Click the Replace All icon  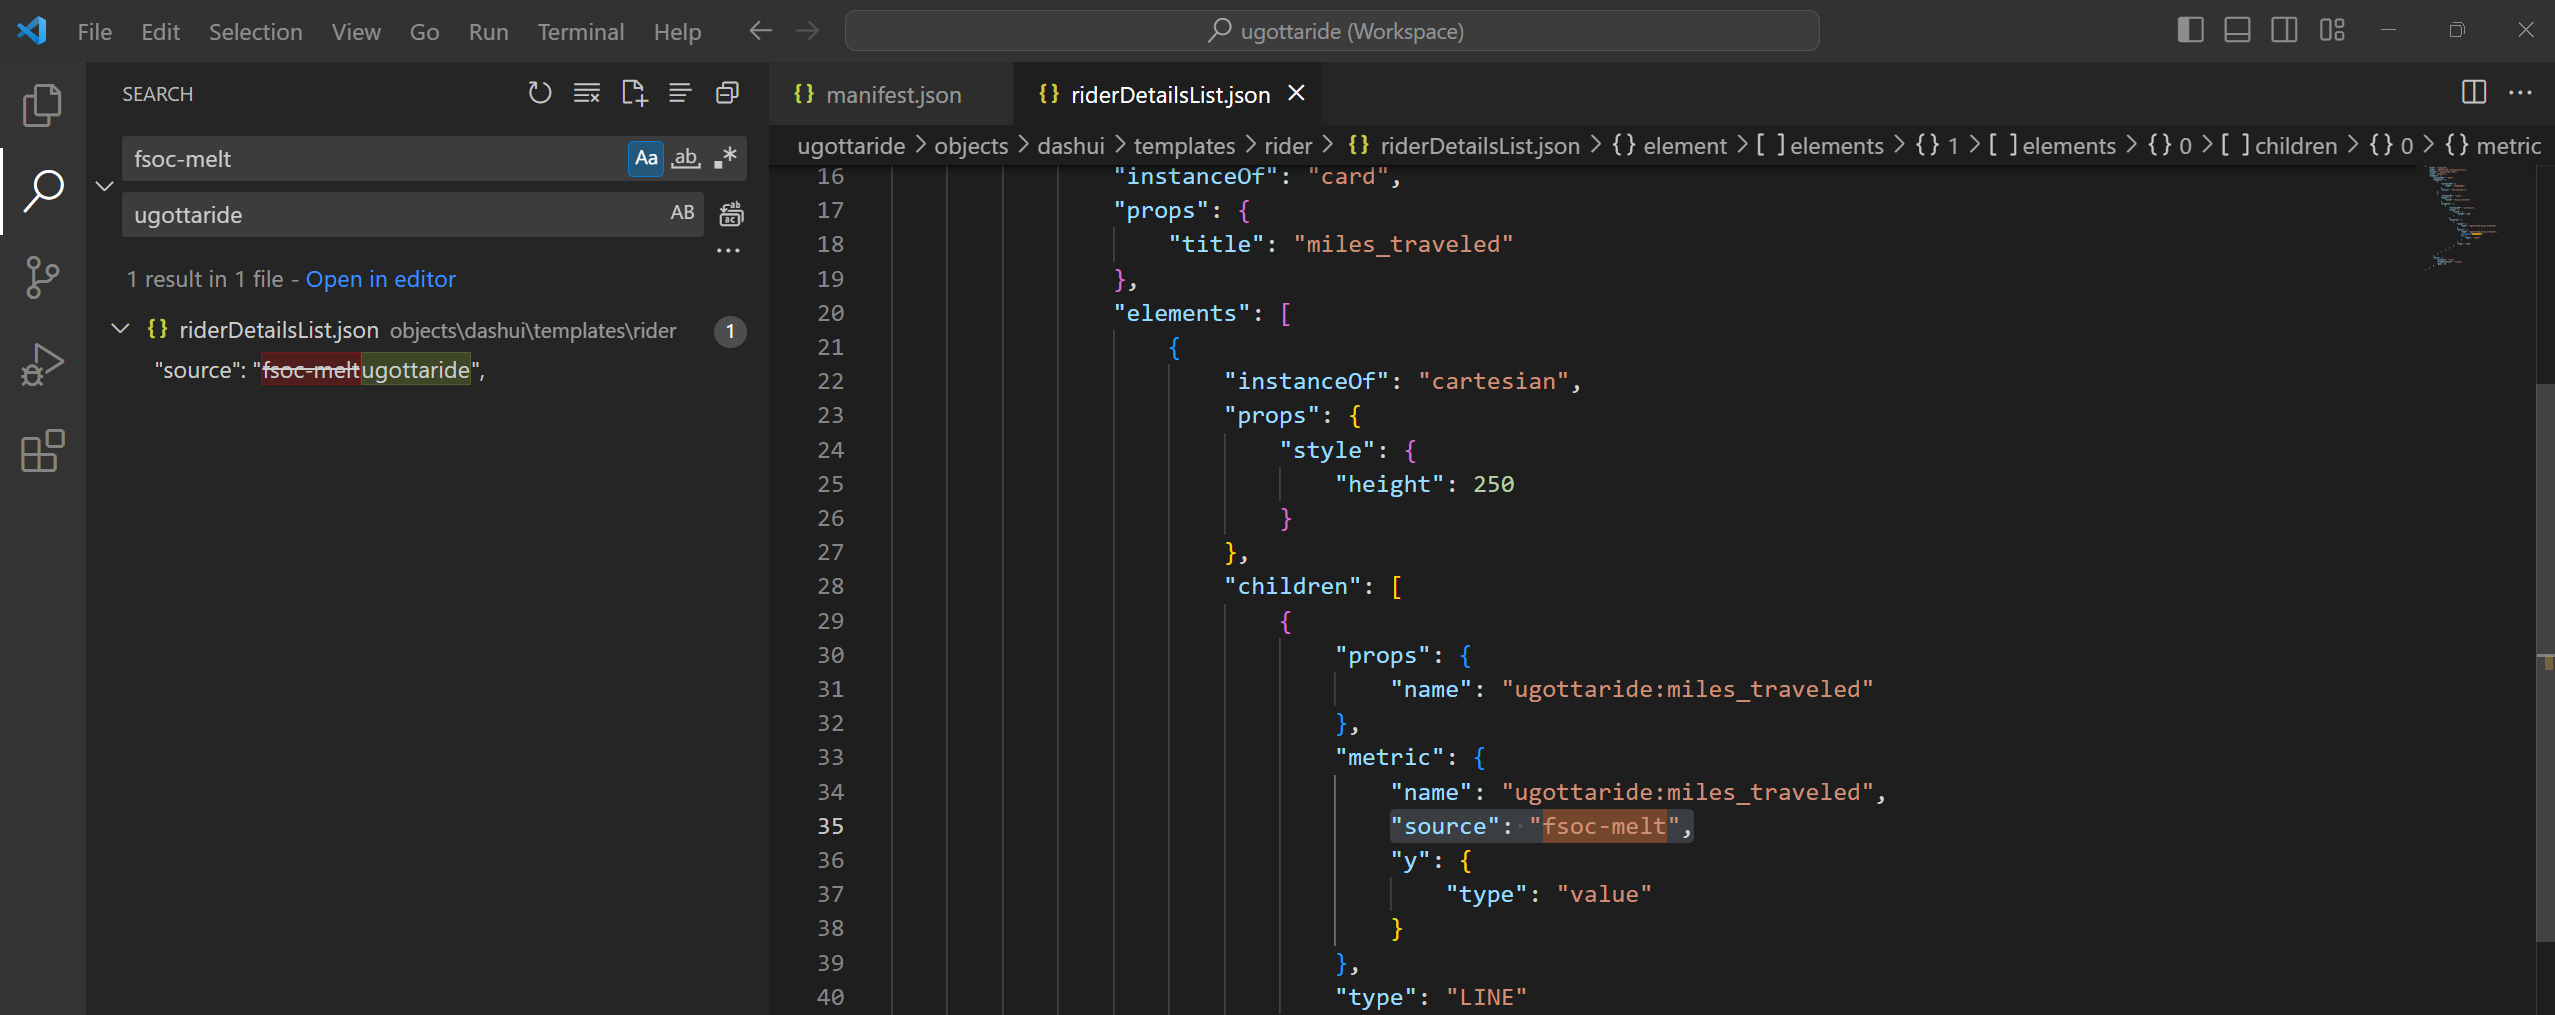coord(732,214)
